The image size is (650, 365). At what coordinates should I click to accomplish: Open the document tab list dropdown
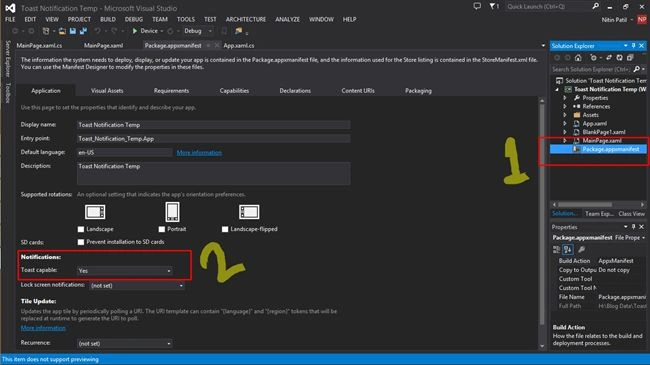pos(543,46)
